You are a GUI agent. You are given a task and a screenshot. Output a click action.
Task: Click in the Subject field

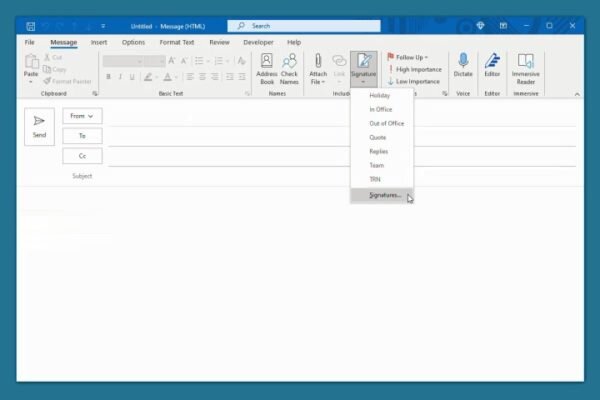tap(342, 176)
